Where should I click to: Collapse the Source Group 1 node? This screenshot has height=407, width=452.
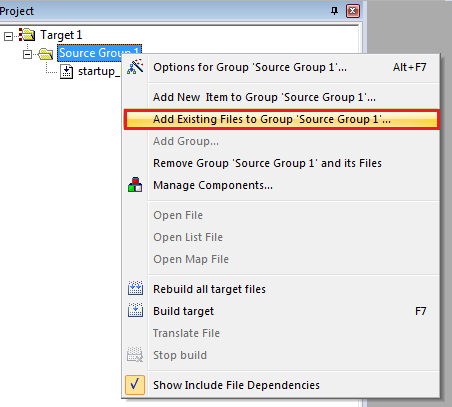[27, 54]
